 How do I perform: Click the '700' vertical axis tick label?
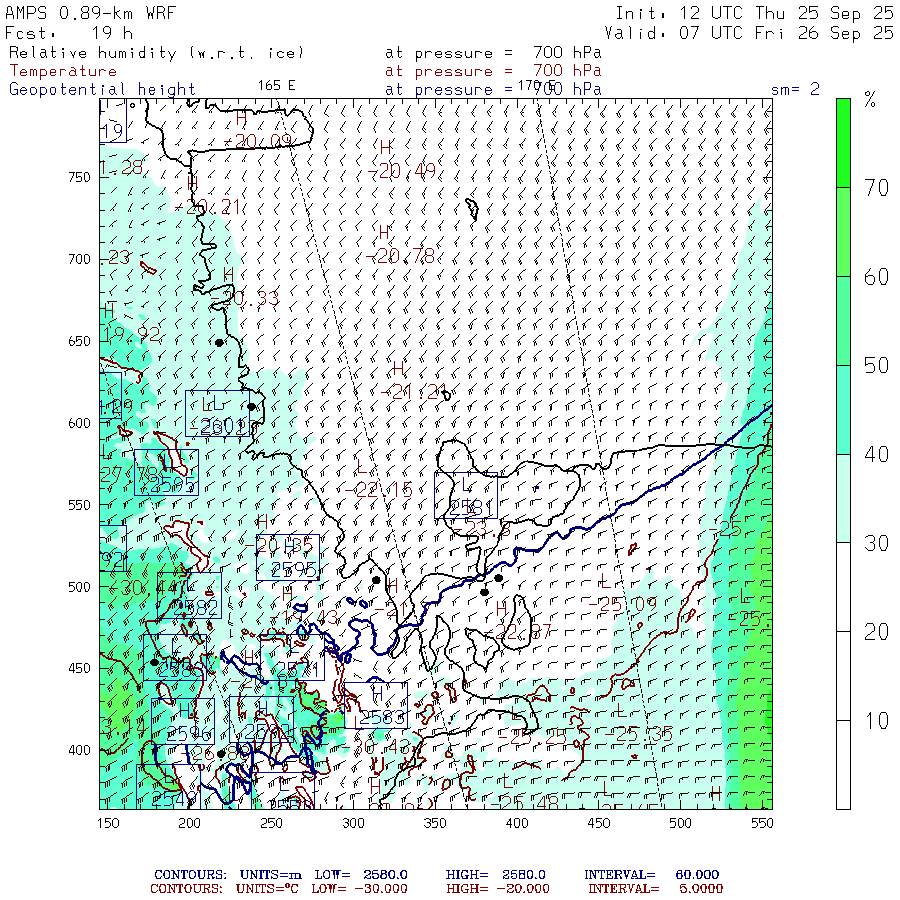[79, 259]
